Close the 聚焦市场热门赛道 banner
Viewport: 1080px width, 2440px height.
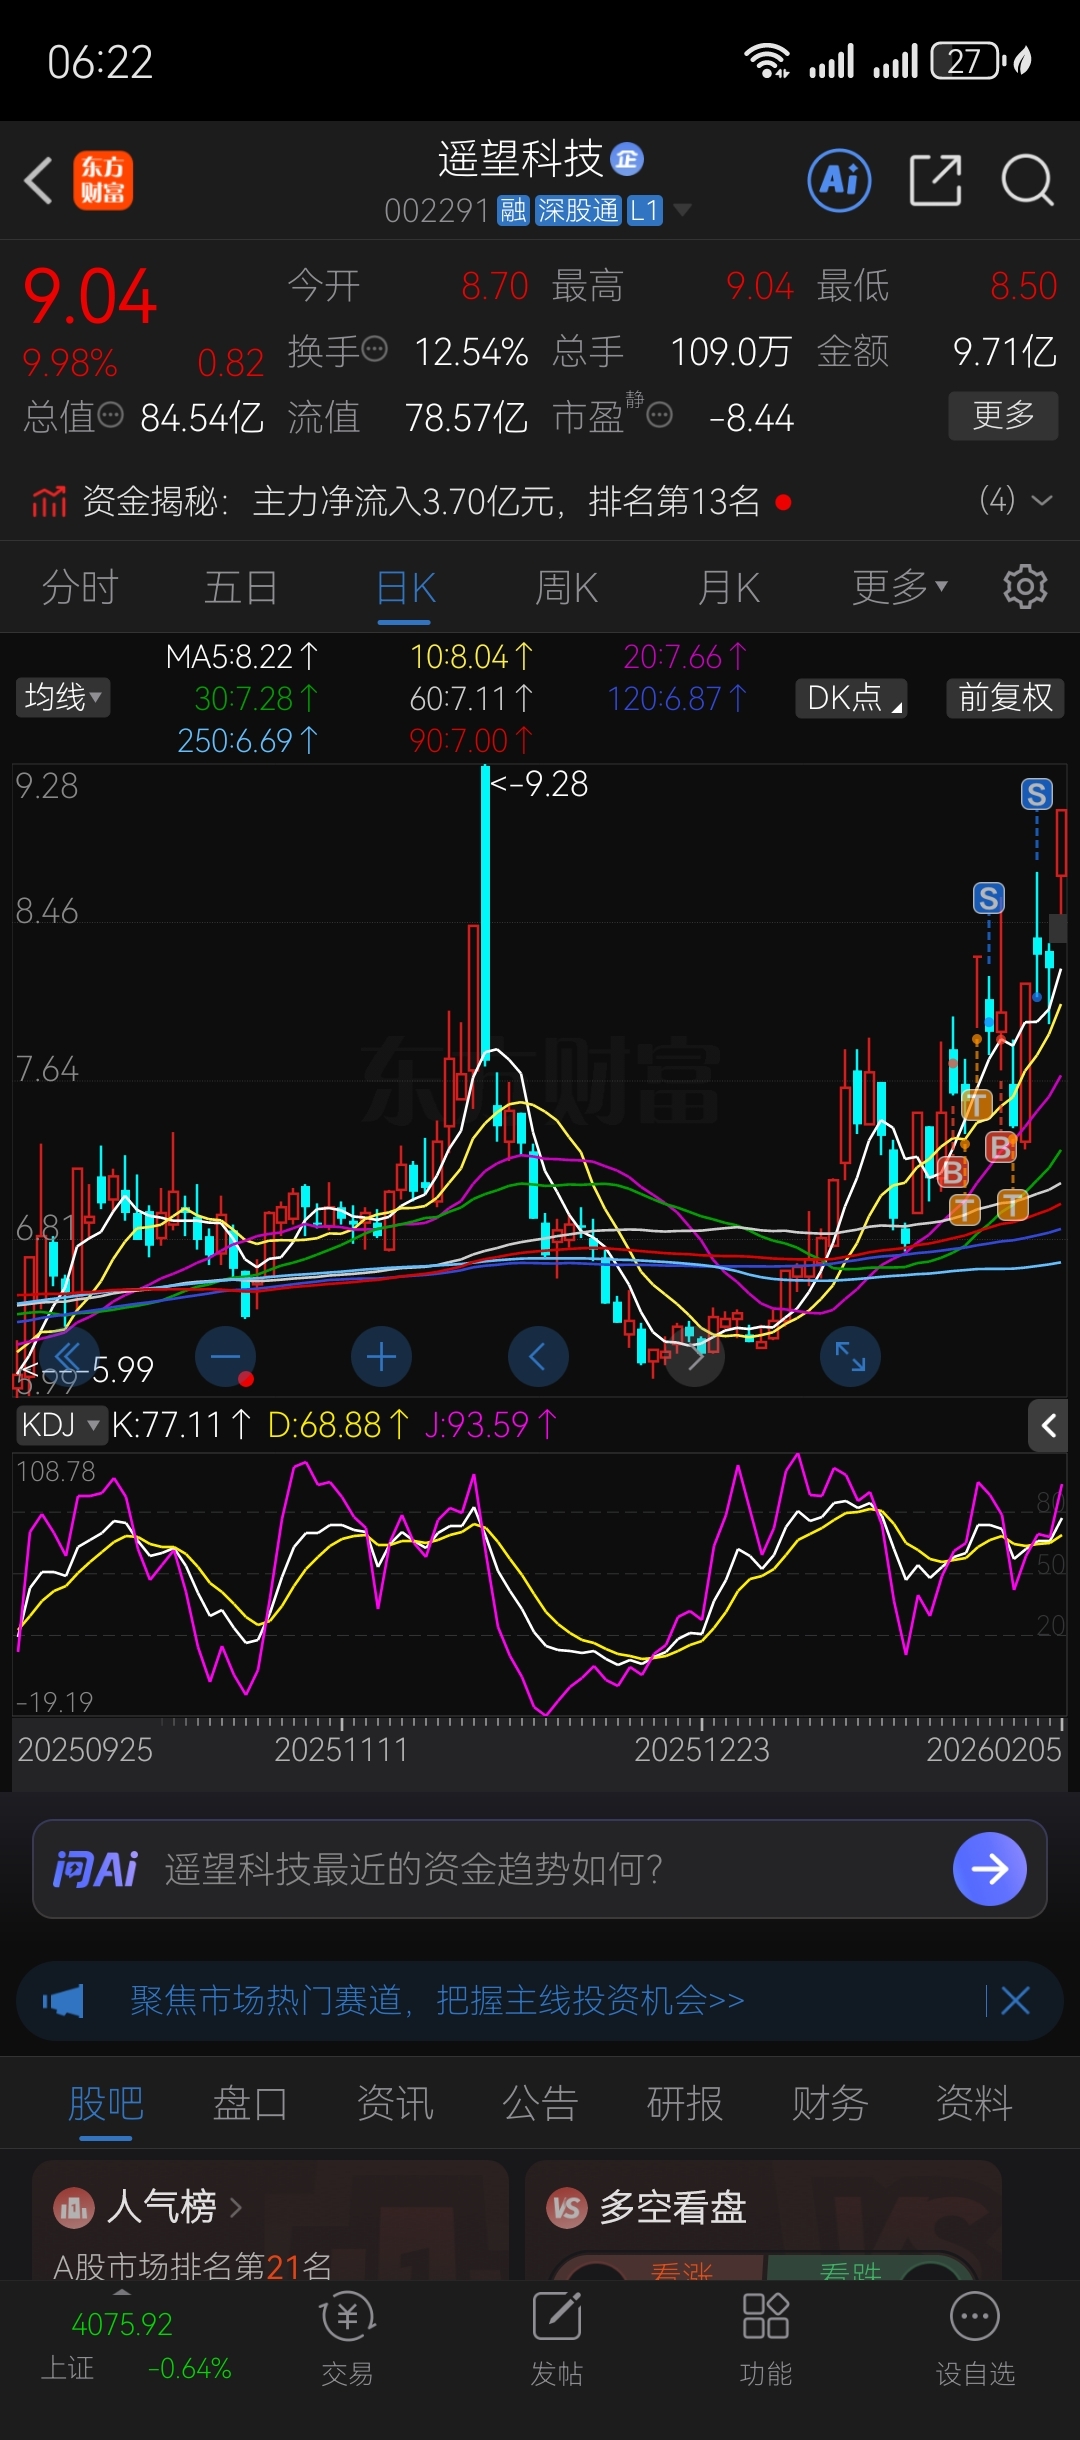pos(1015,2001)
